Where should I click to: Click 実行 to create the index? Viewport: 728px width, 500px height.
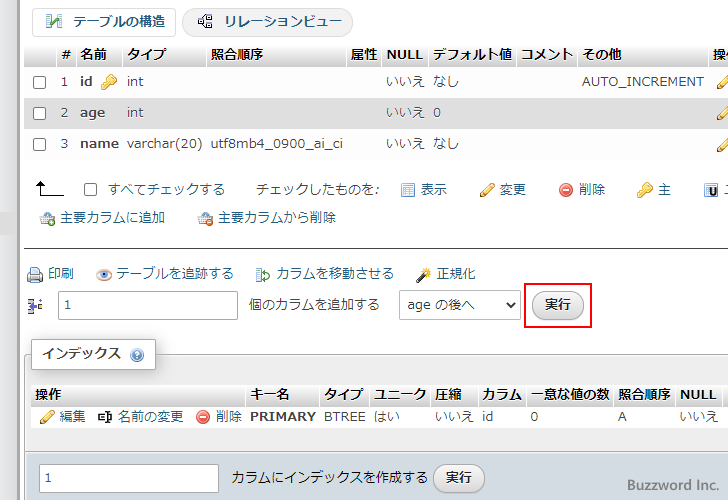pyautogui.click(x=459, y=478)
